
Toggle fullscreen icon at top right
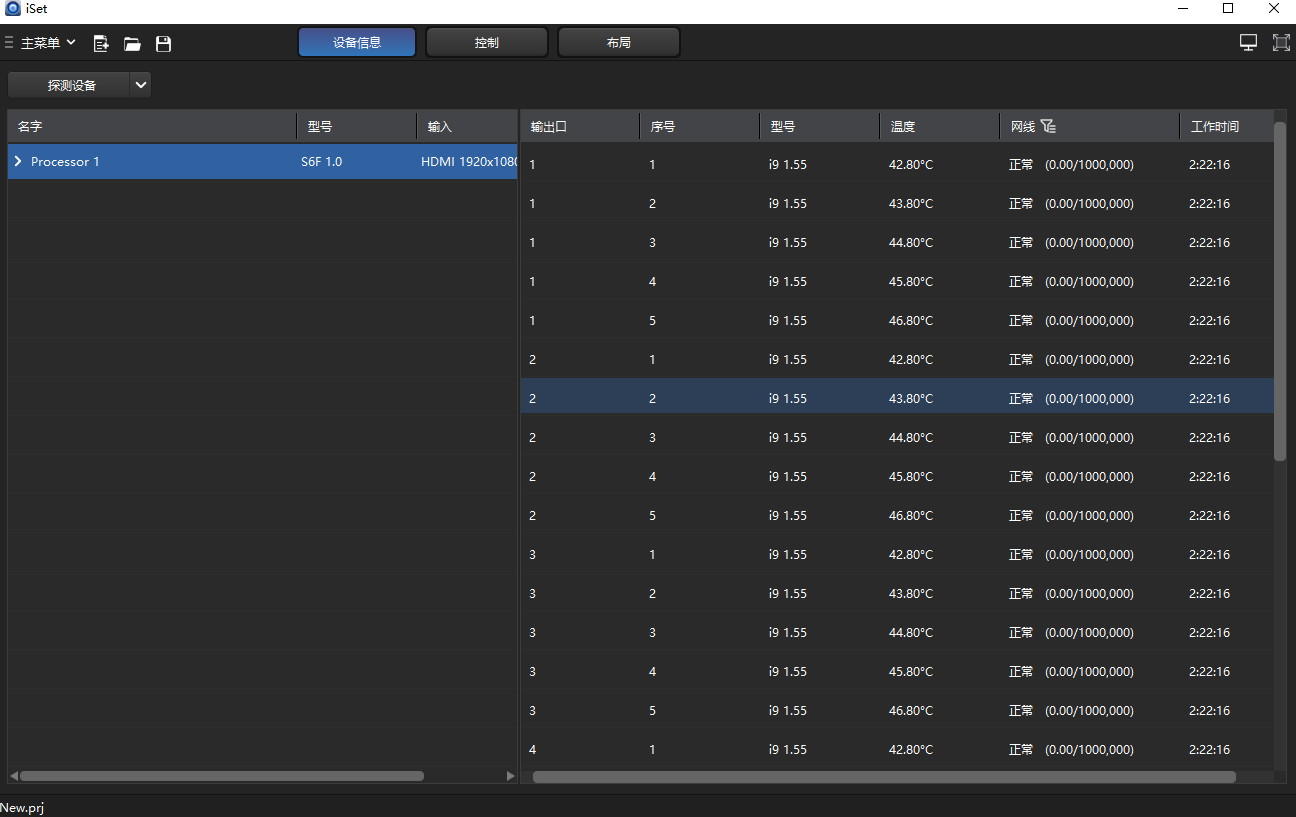click(x=1281, y=43)
